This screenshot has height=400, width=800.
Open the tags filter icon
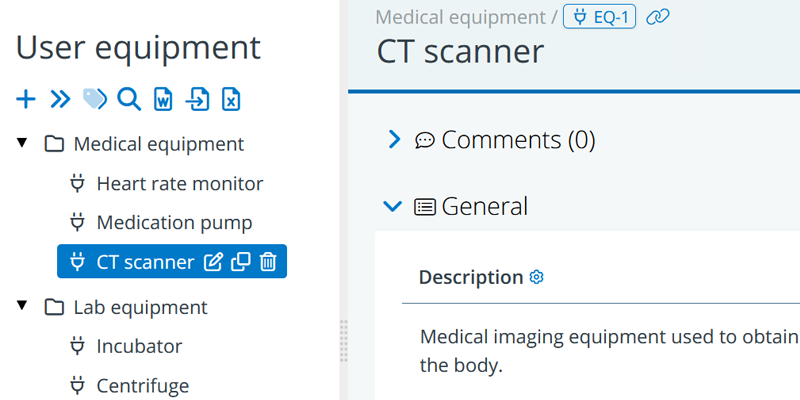94,98
